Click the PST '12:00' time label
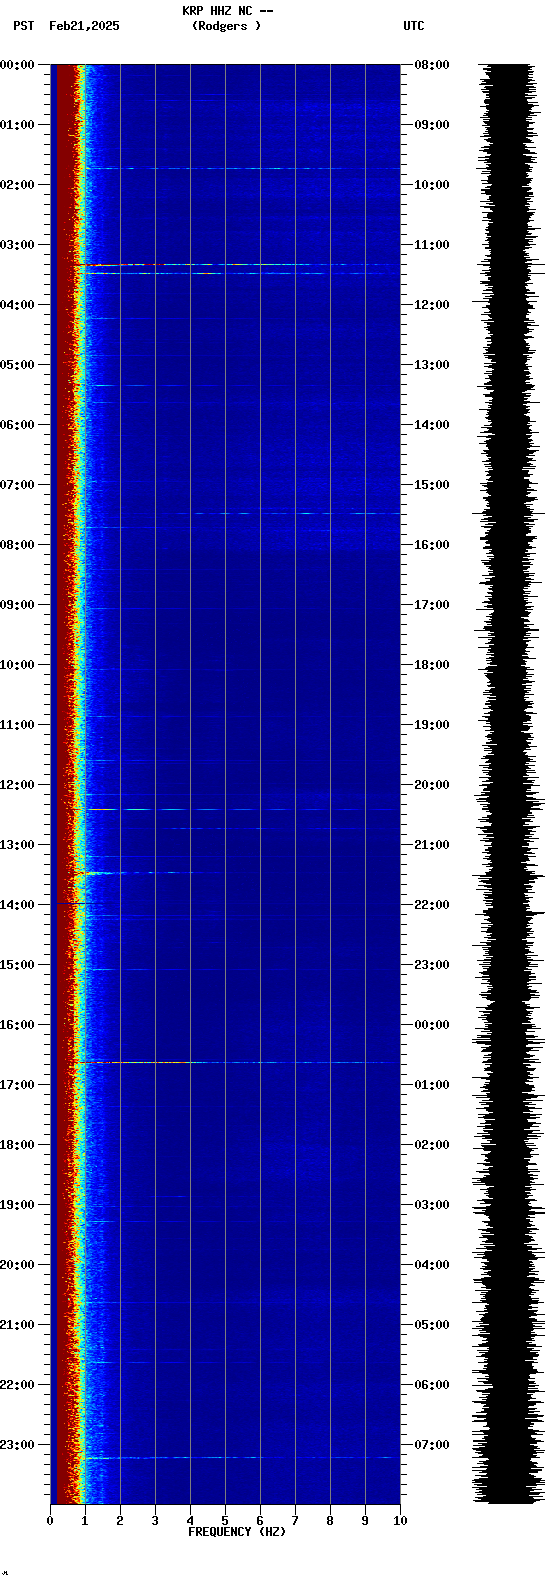This screenshot has width=552, height=1584. coord(17,785)
